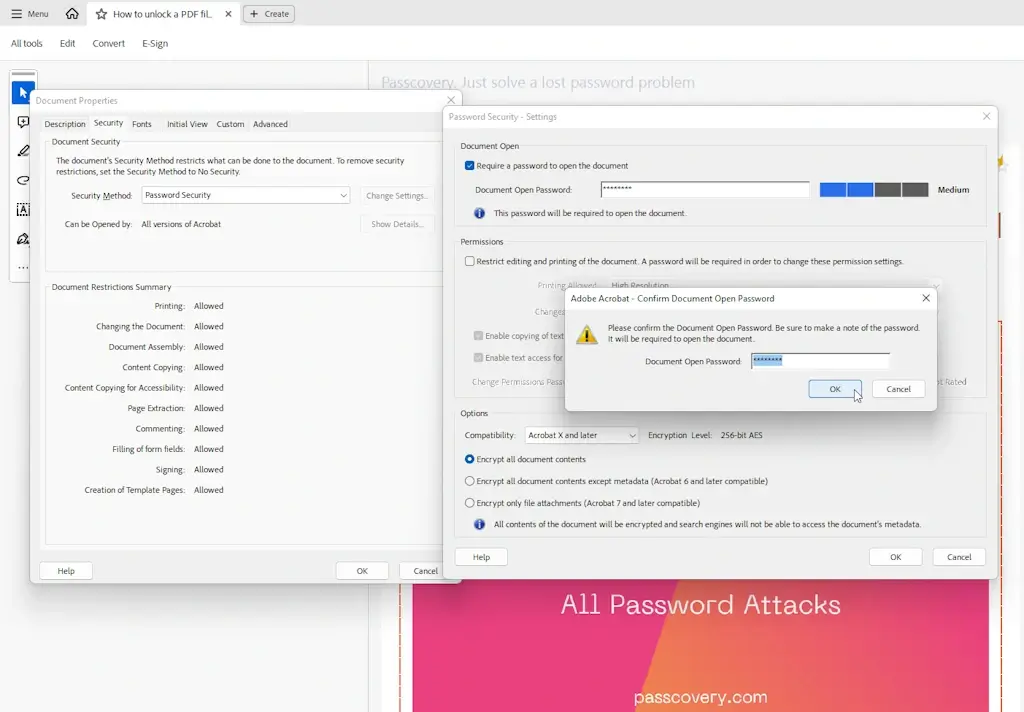Click Cancel in Document Properties dialog

425,571
